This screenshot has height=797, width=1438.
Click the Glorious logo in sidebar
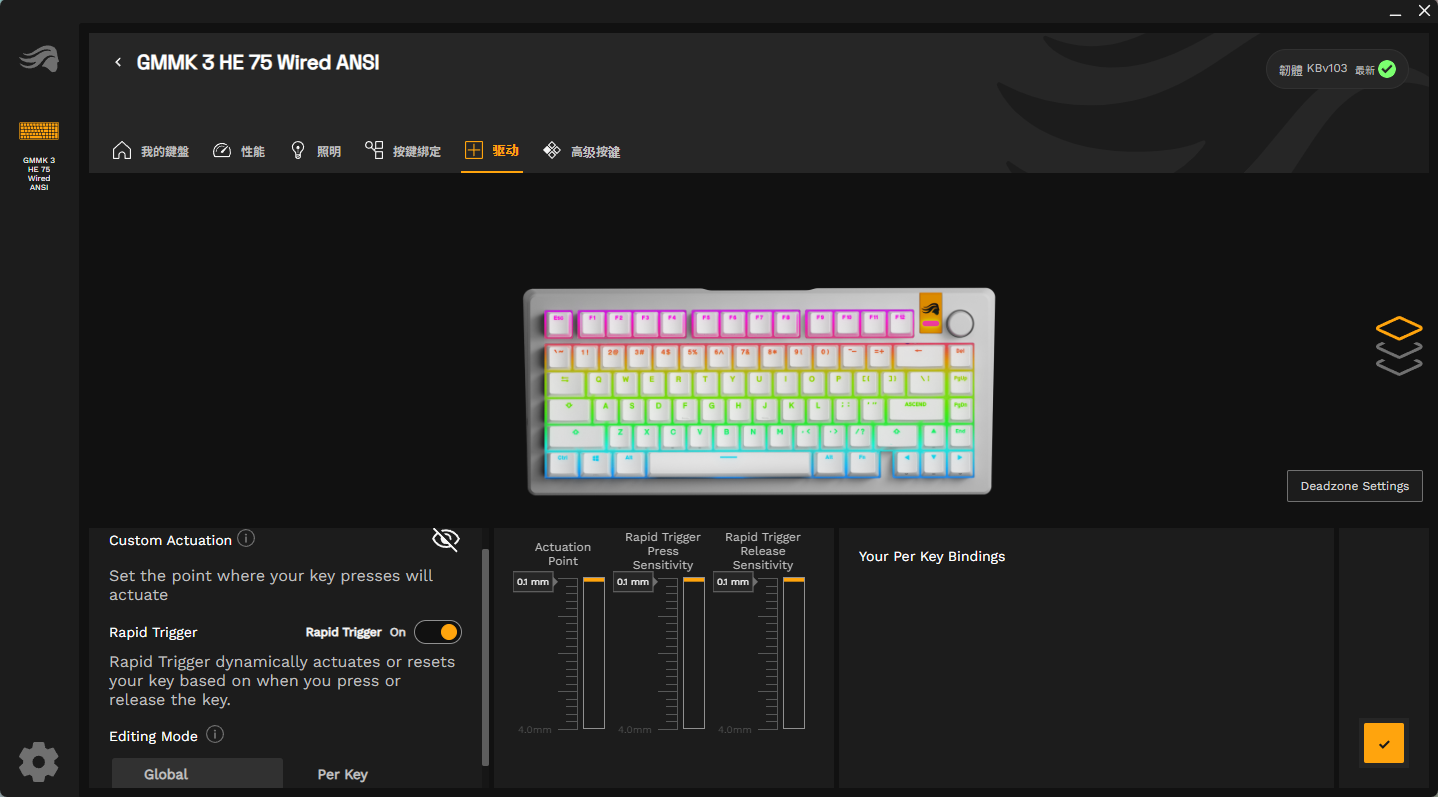tap(39, 59)
